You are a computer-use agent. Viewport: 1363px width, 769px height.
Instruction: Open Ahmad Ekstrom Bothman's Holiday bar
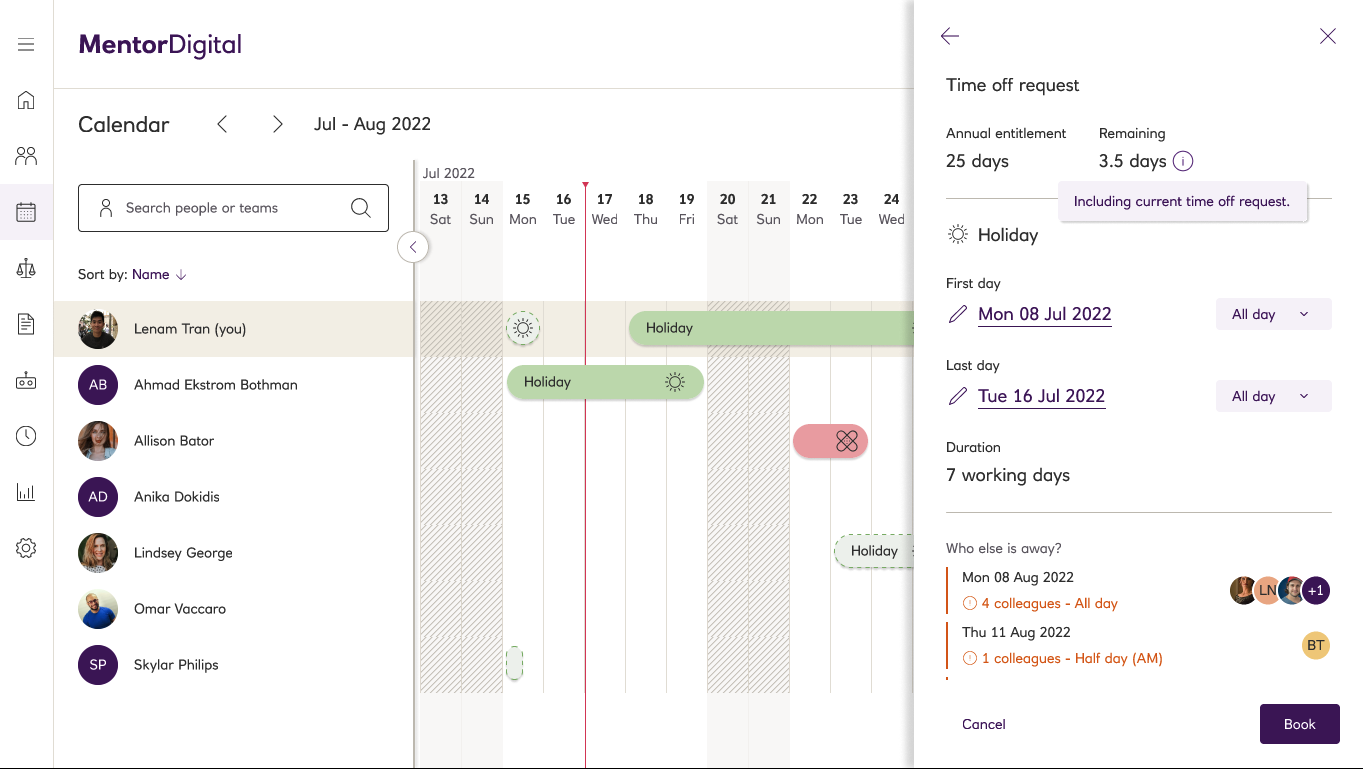[x=605, y=382]
